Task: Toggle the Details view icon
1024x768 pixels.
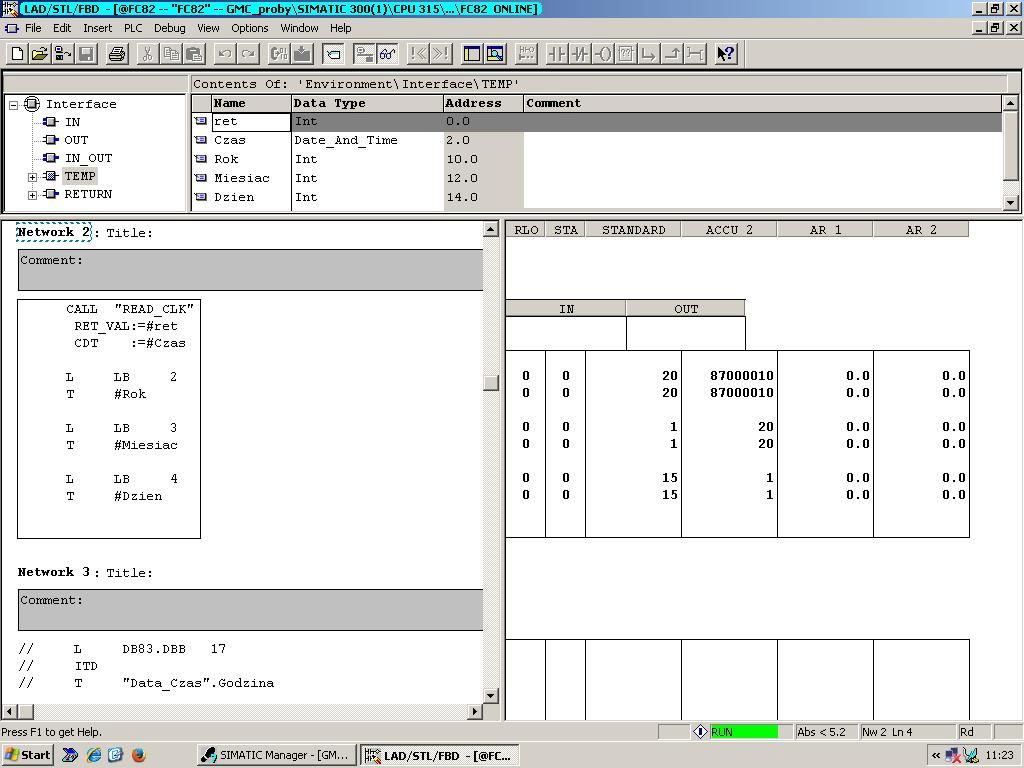Action: [494, 54]
